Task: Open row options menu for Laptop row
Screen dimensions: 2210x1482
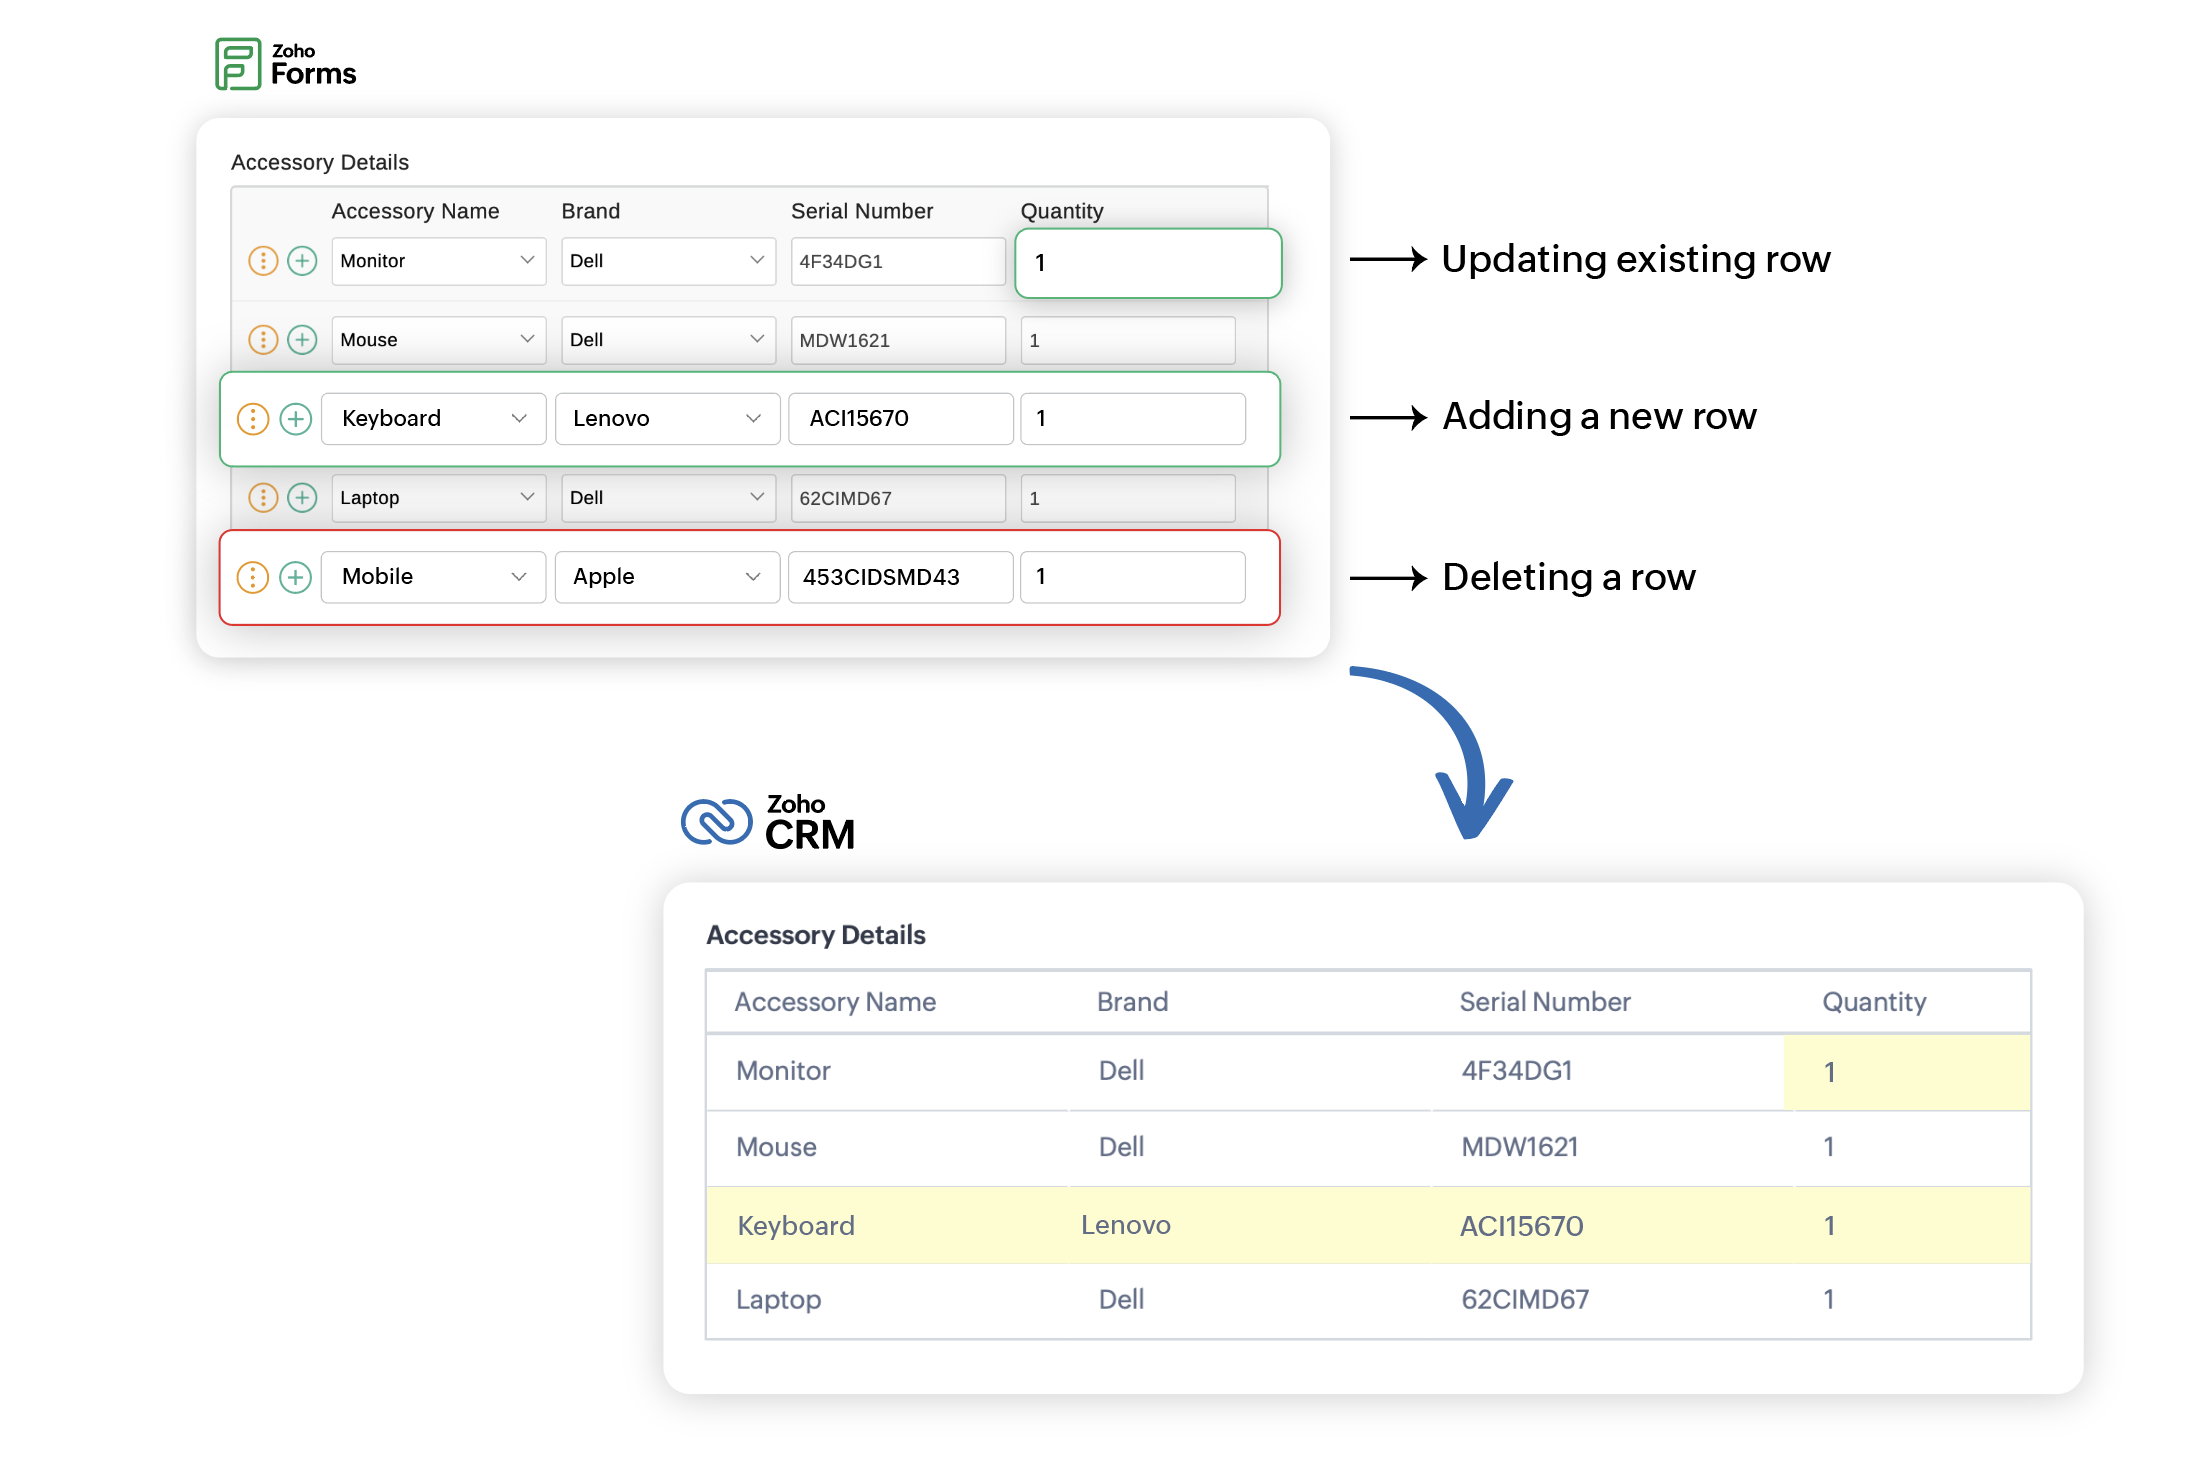Action: (x=263, y=498)
